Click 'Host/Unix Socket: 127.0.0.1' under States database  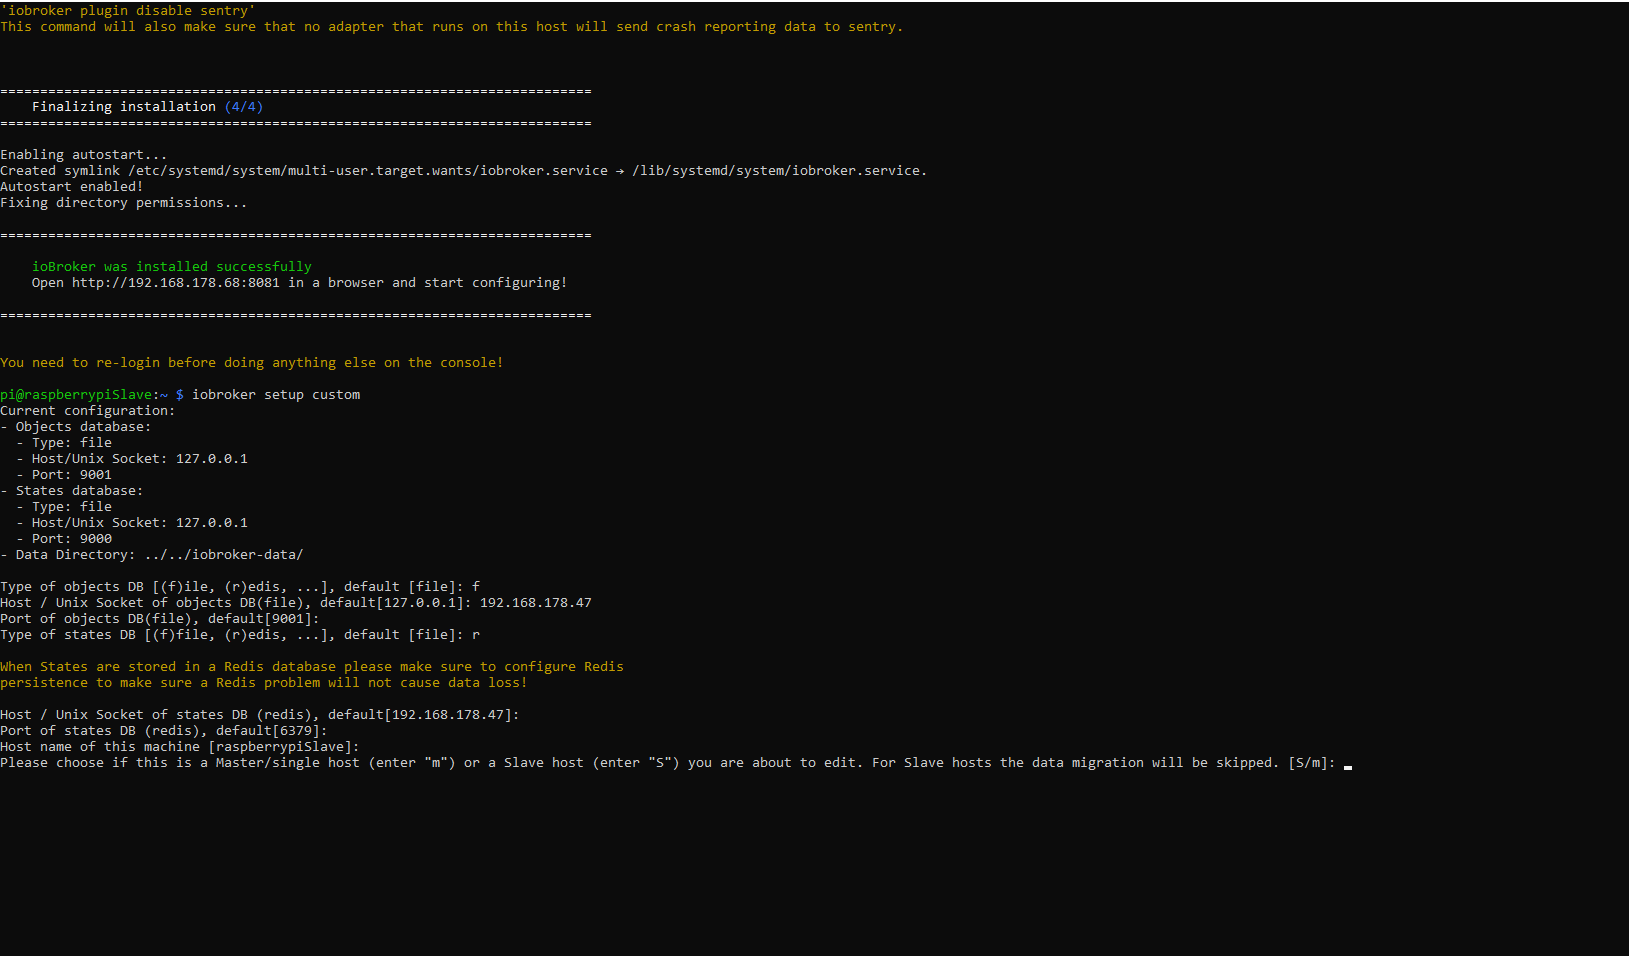(x=140, y=523)
